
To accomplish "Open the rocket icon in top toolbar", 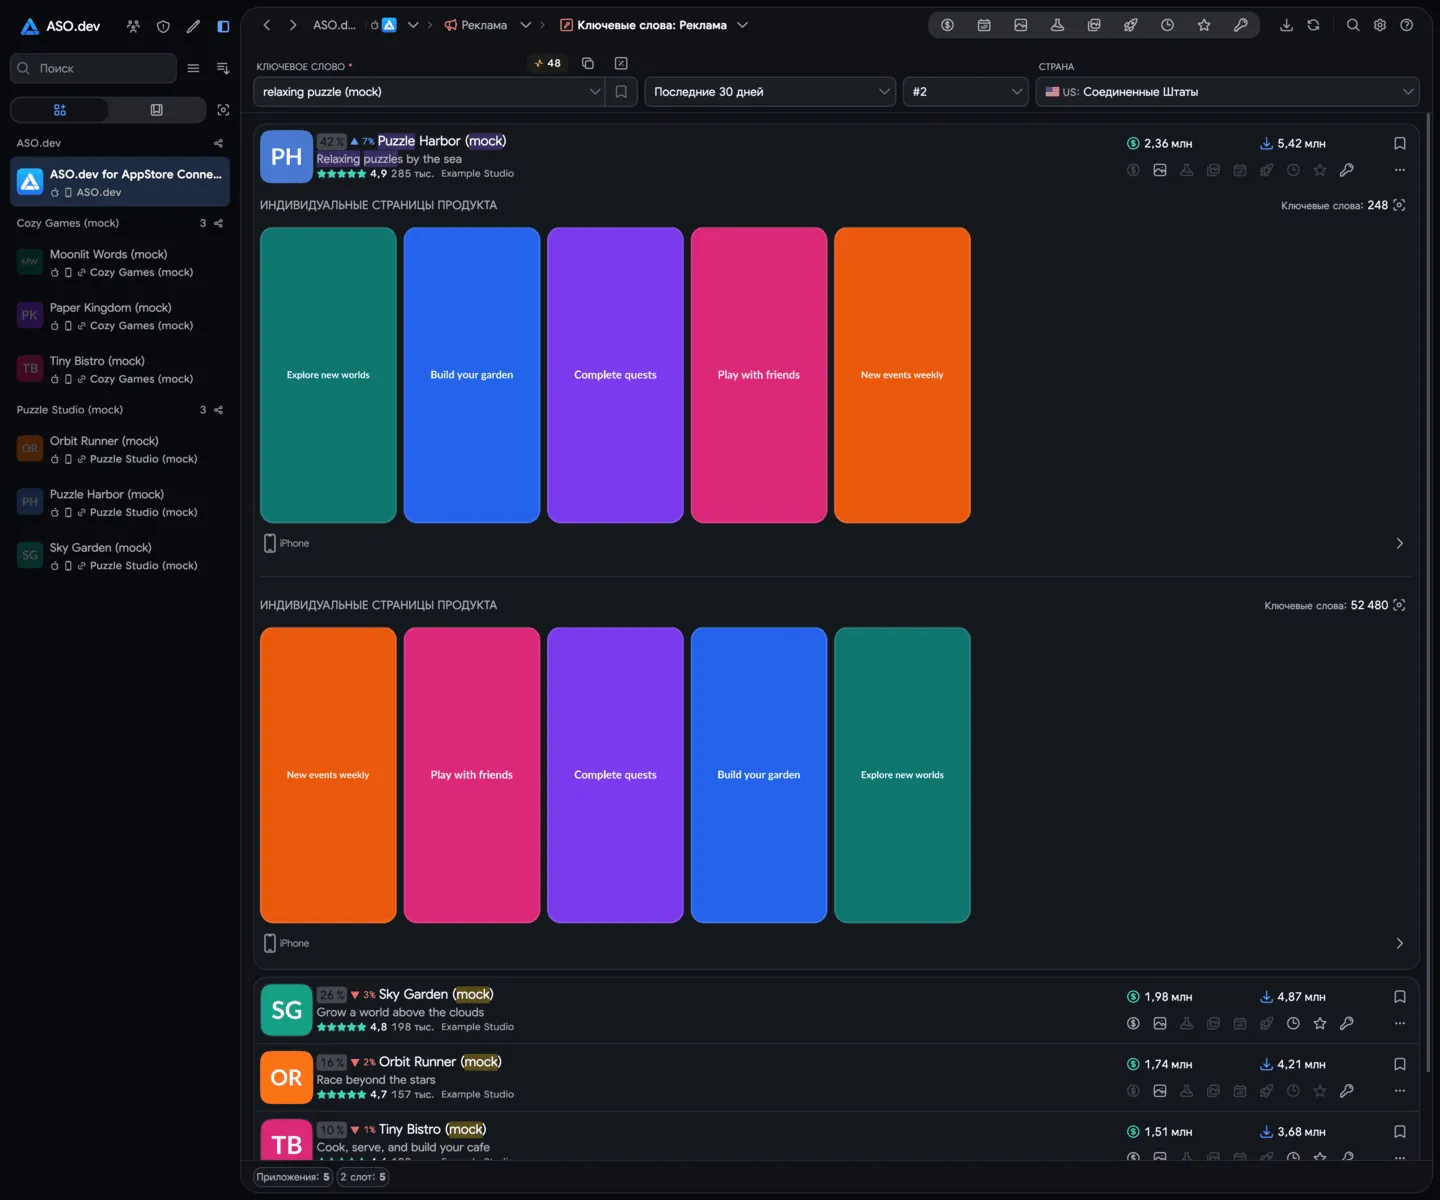I will tap(1131, 25).
